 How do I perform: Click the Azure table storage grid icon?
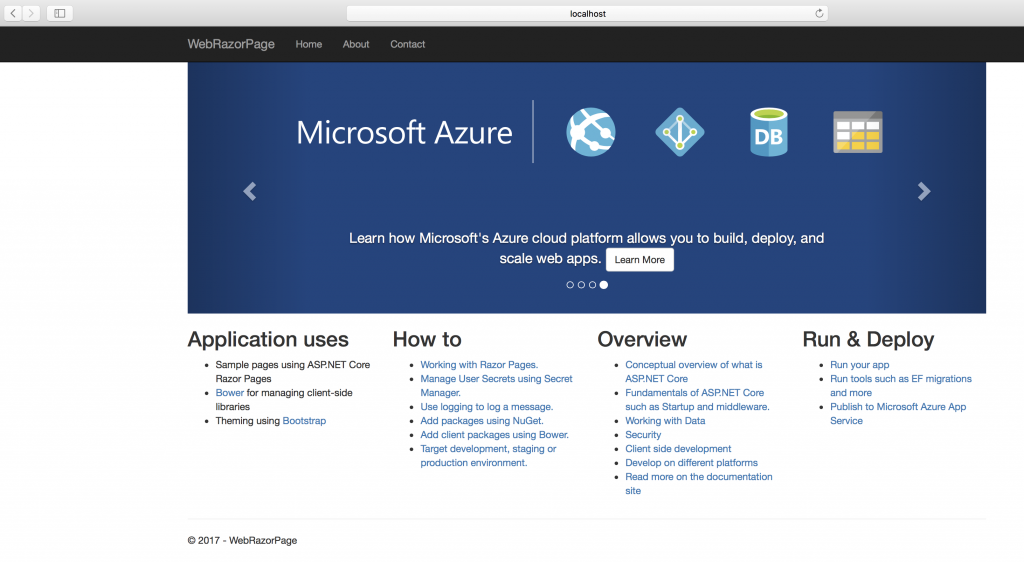(857, 132)
